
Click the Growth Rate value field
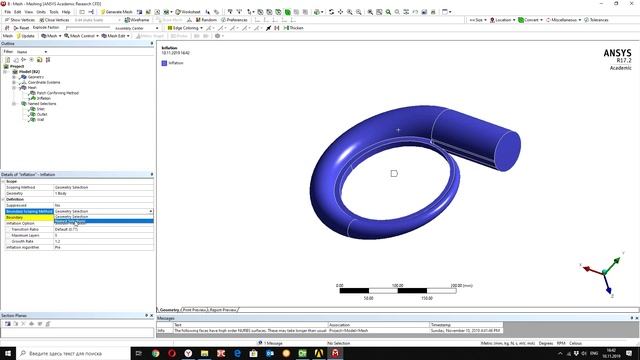(x=104, y=241)
